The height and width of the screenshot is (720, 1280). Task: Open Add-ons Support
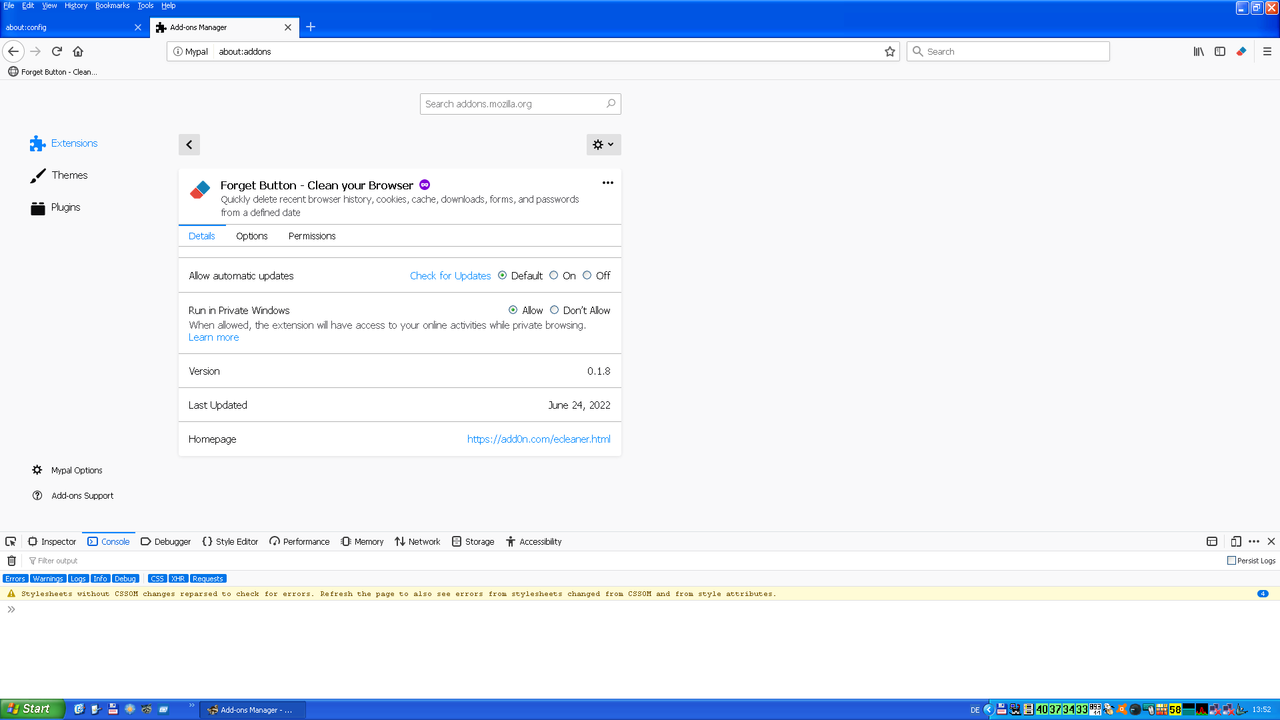(72, 496)
